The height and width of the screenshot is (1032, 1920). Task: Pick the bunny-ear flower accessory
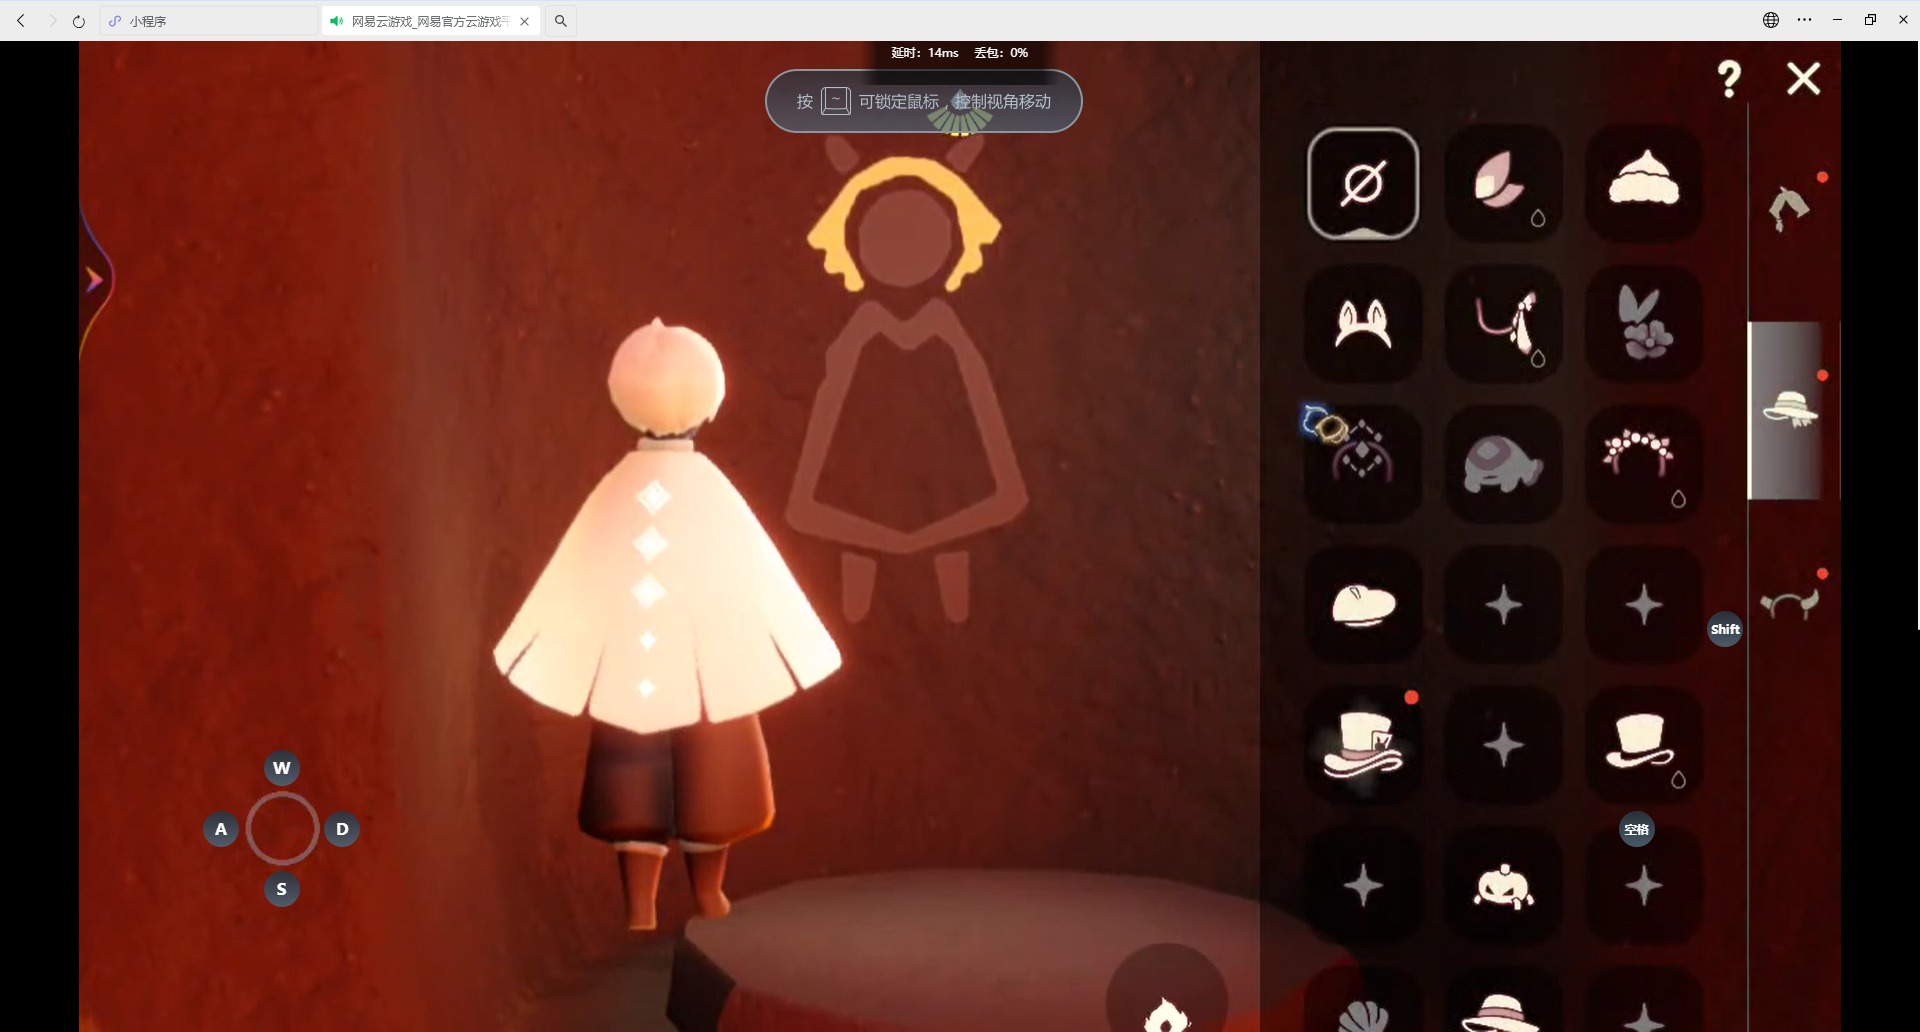[x=1643, y=324]
